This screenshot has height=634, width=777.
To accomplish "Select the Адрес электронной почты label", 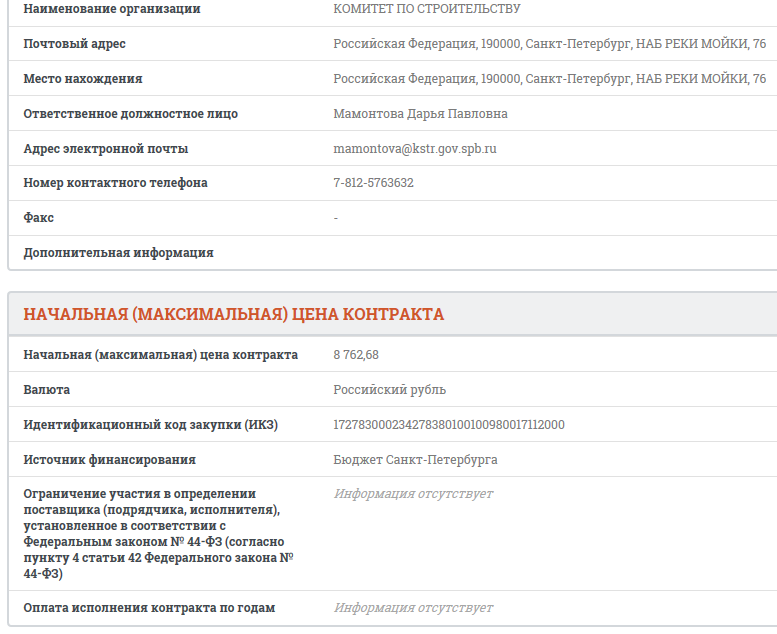I will click(106, 149).
